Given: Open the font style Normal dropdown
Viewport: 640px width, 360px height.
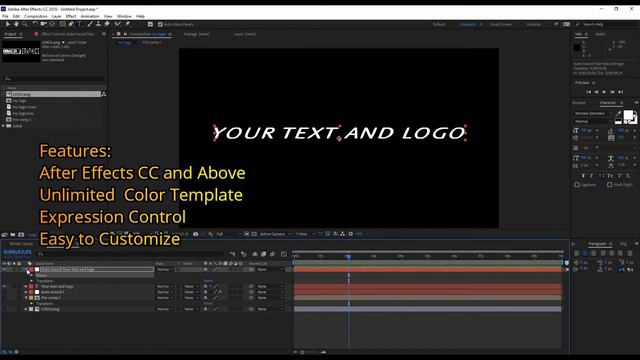Looking at the screenshot, I should click(593, 121).
